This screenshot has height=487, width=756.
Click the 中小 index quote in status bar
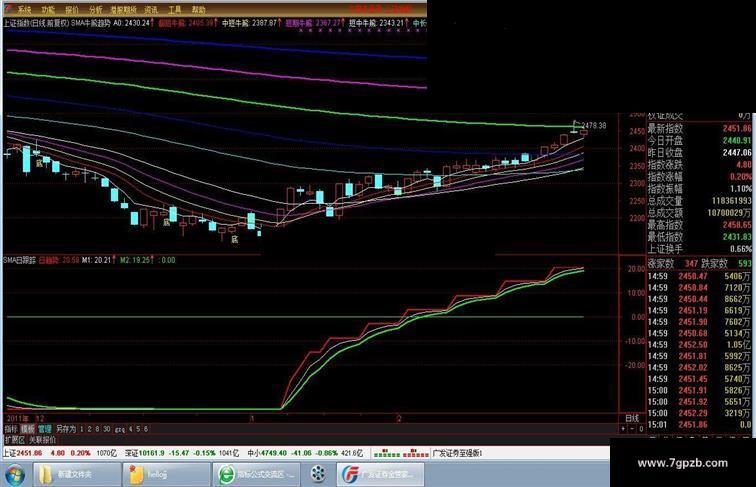pyautogui.click(x=305, y=453)
